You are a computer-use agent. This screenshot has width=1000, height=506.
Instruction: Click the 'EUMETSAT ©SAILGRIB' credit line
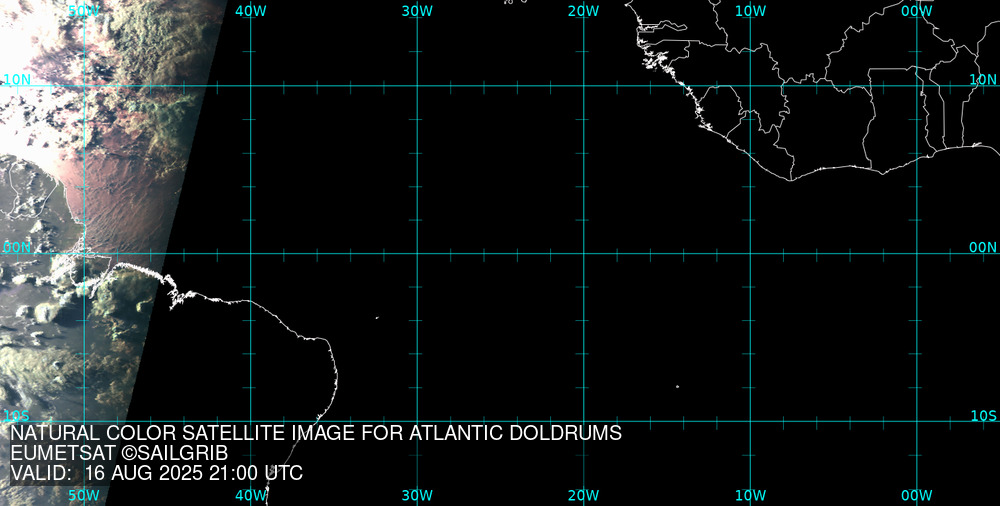[x=119, y=453]
